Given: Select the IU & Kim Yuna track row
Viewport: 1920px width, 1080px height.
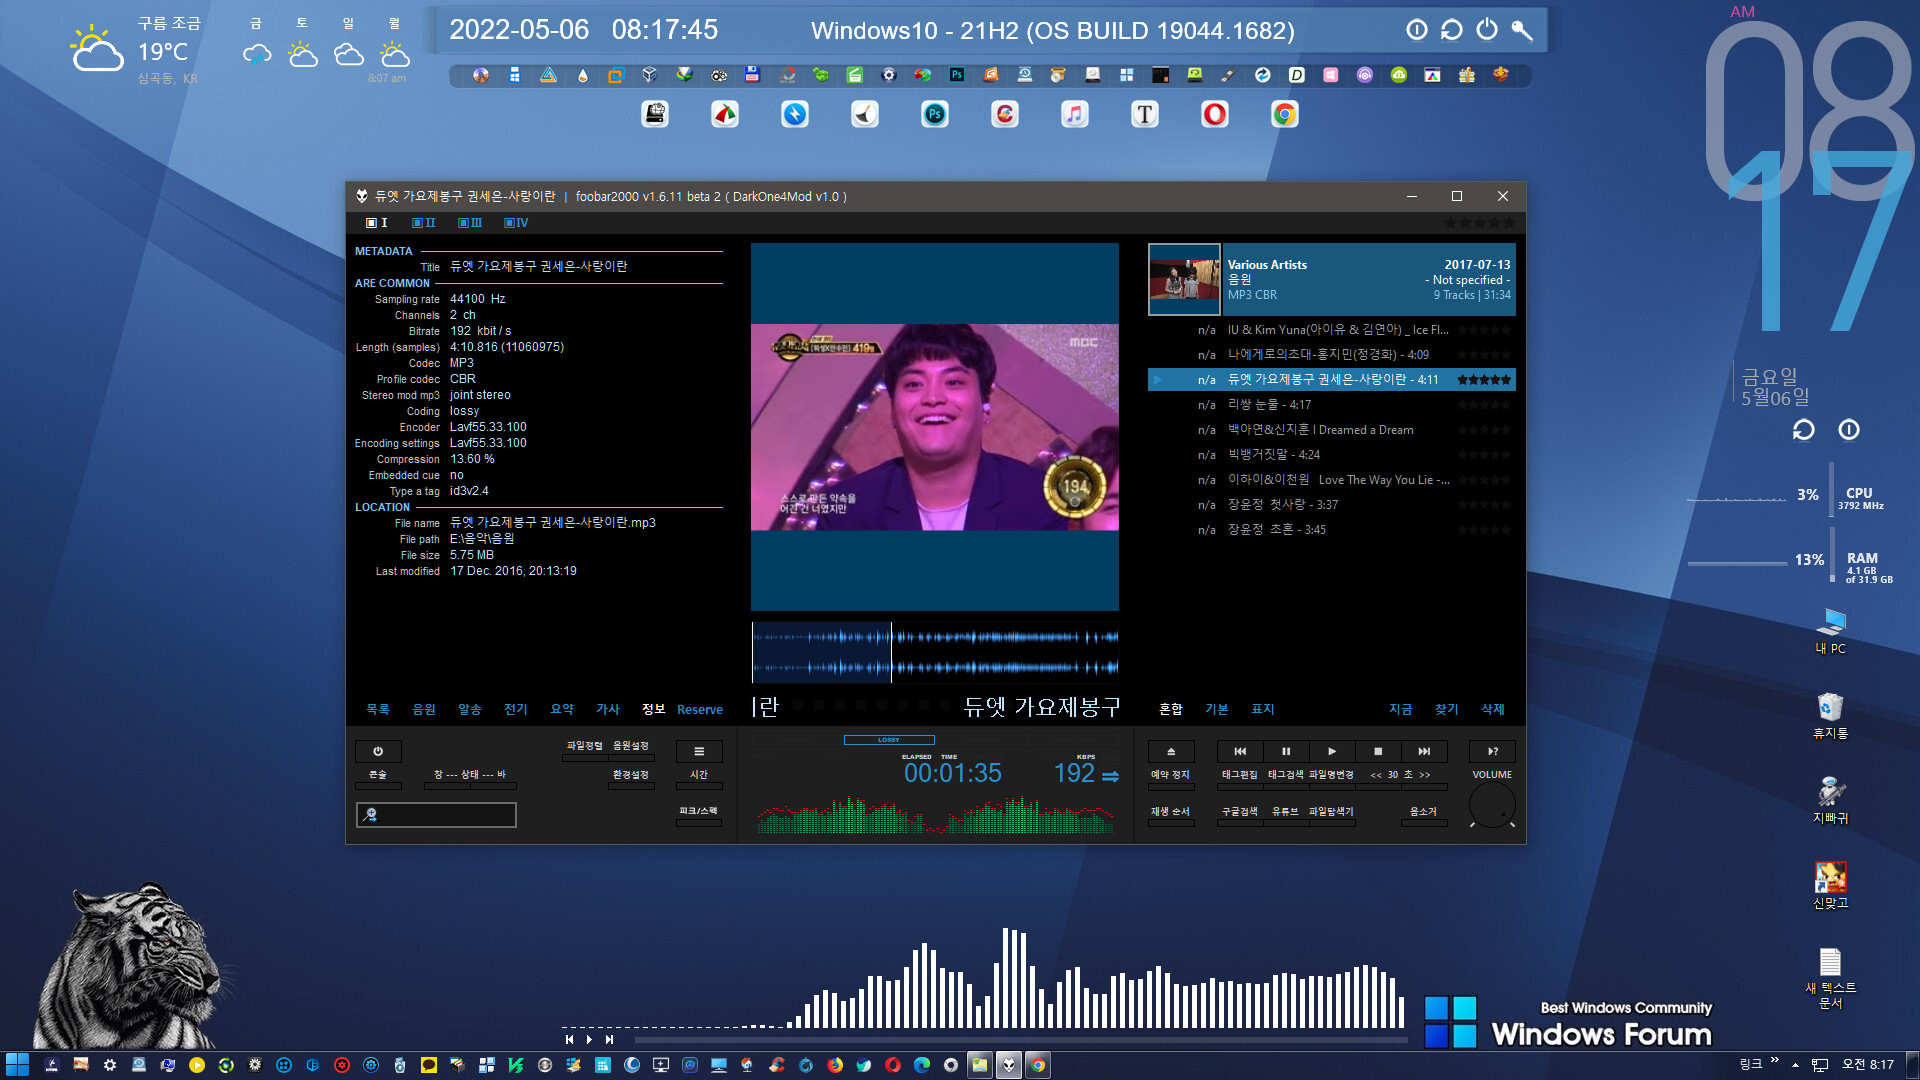Looking at the screenshot, I should pyautogui.click(x=1332, y=330).
